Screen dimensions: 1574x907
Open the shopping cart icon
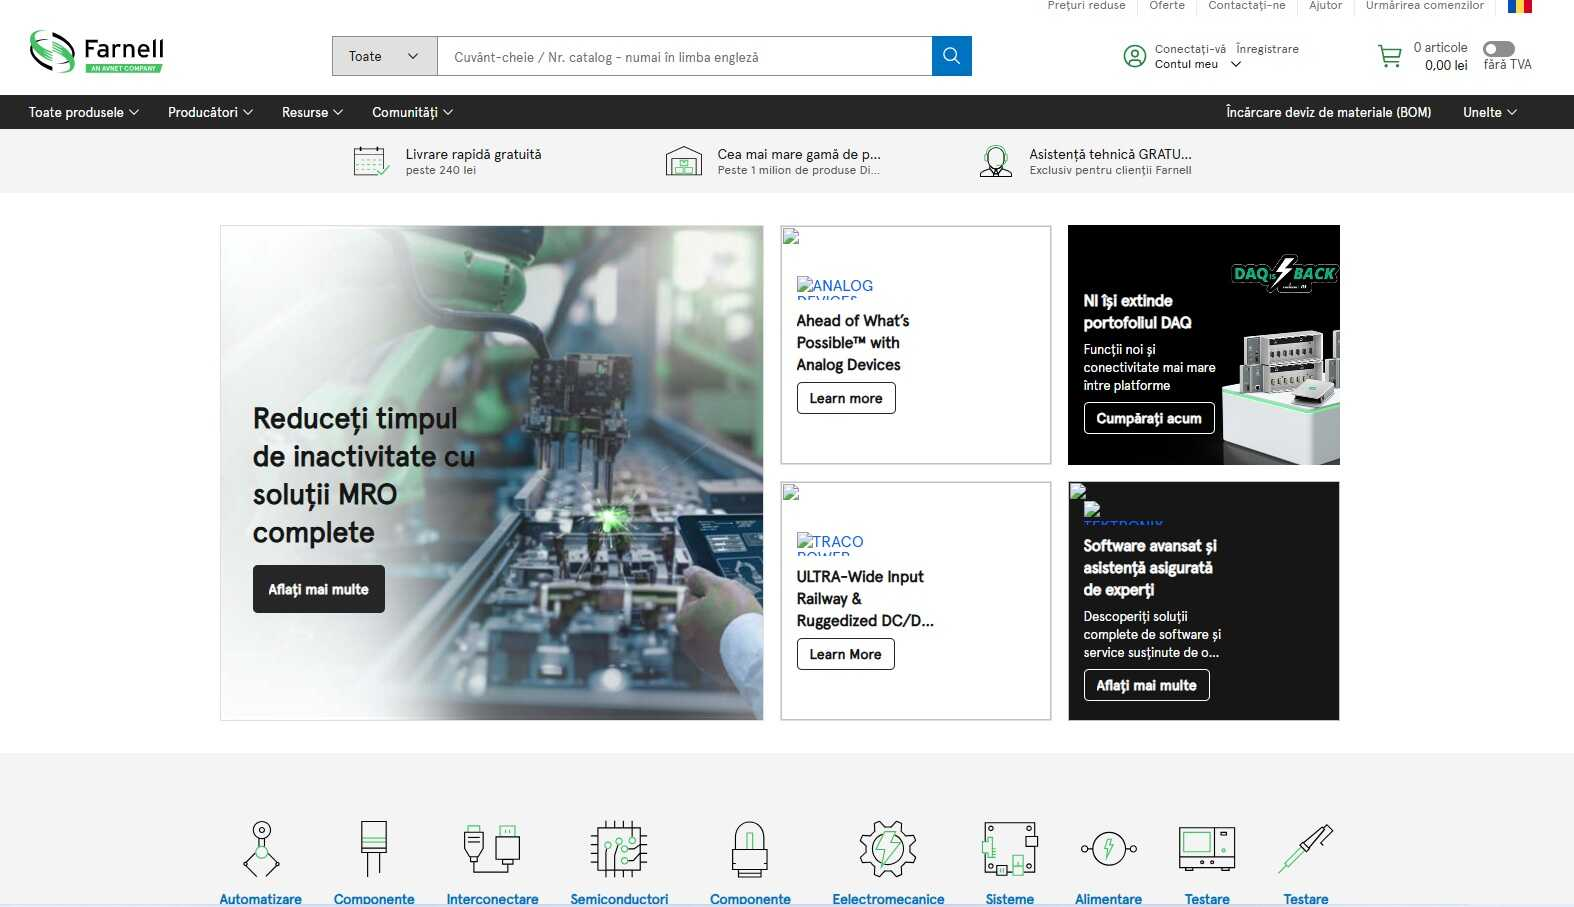point(1389,56)
